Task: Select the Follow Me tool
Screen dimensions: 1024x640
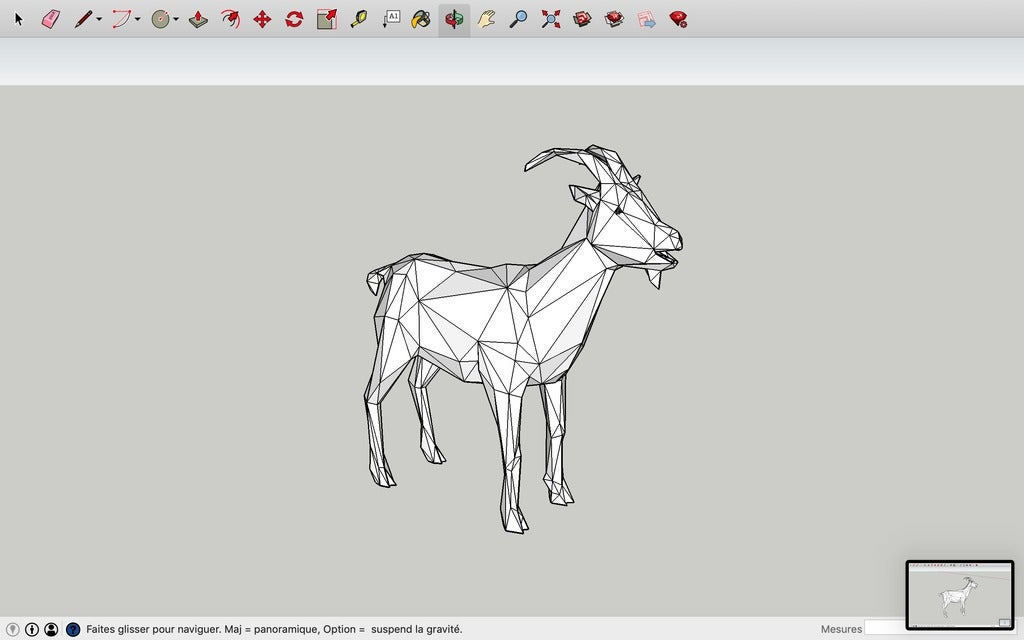Action: (229, 17)
